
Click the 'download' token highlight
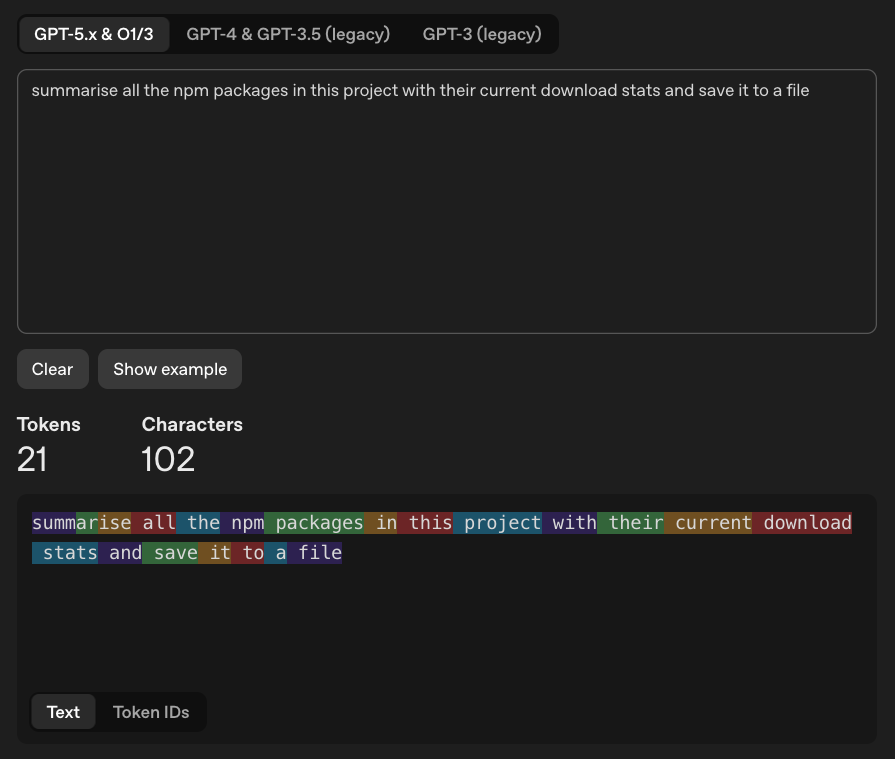(802, 523)
